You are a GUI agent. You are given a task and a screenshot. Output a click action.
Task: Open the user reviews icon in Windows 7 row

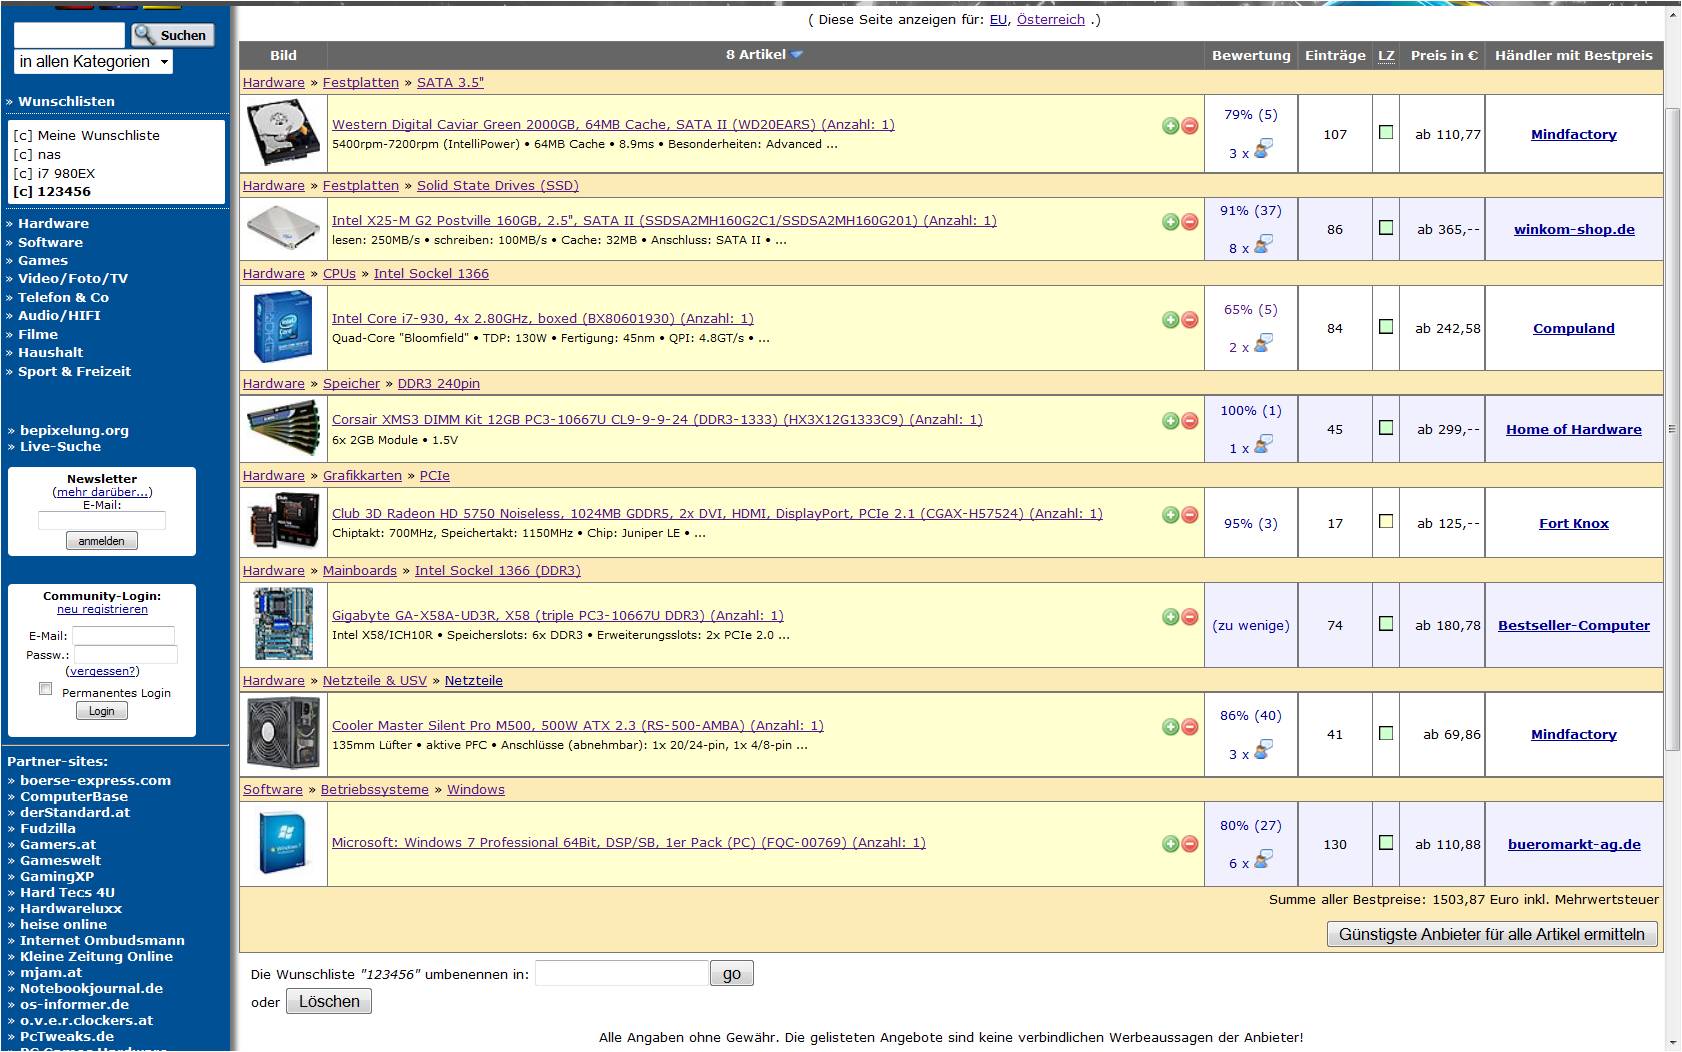click(x=1263, y=859)
